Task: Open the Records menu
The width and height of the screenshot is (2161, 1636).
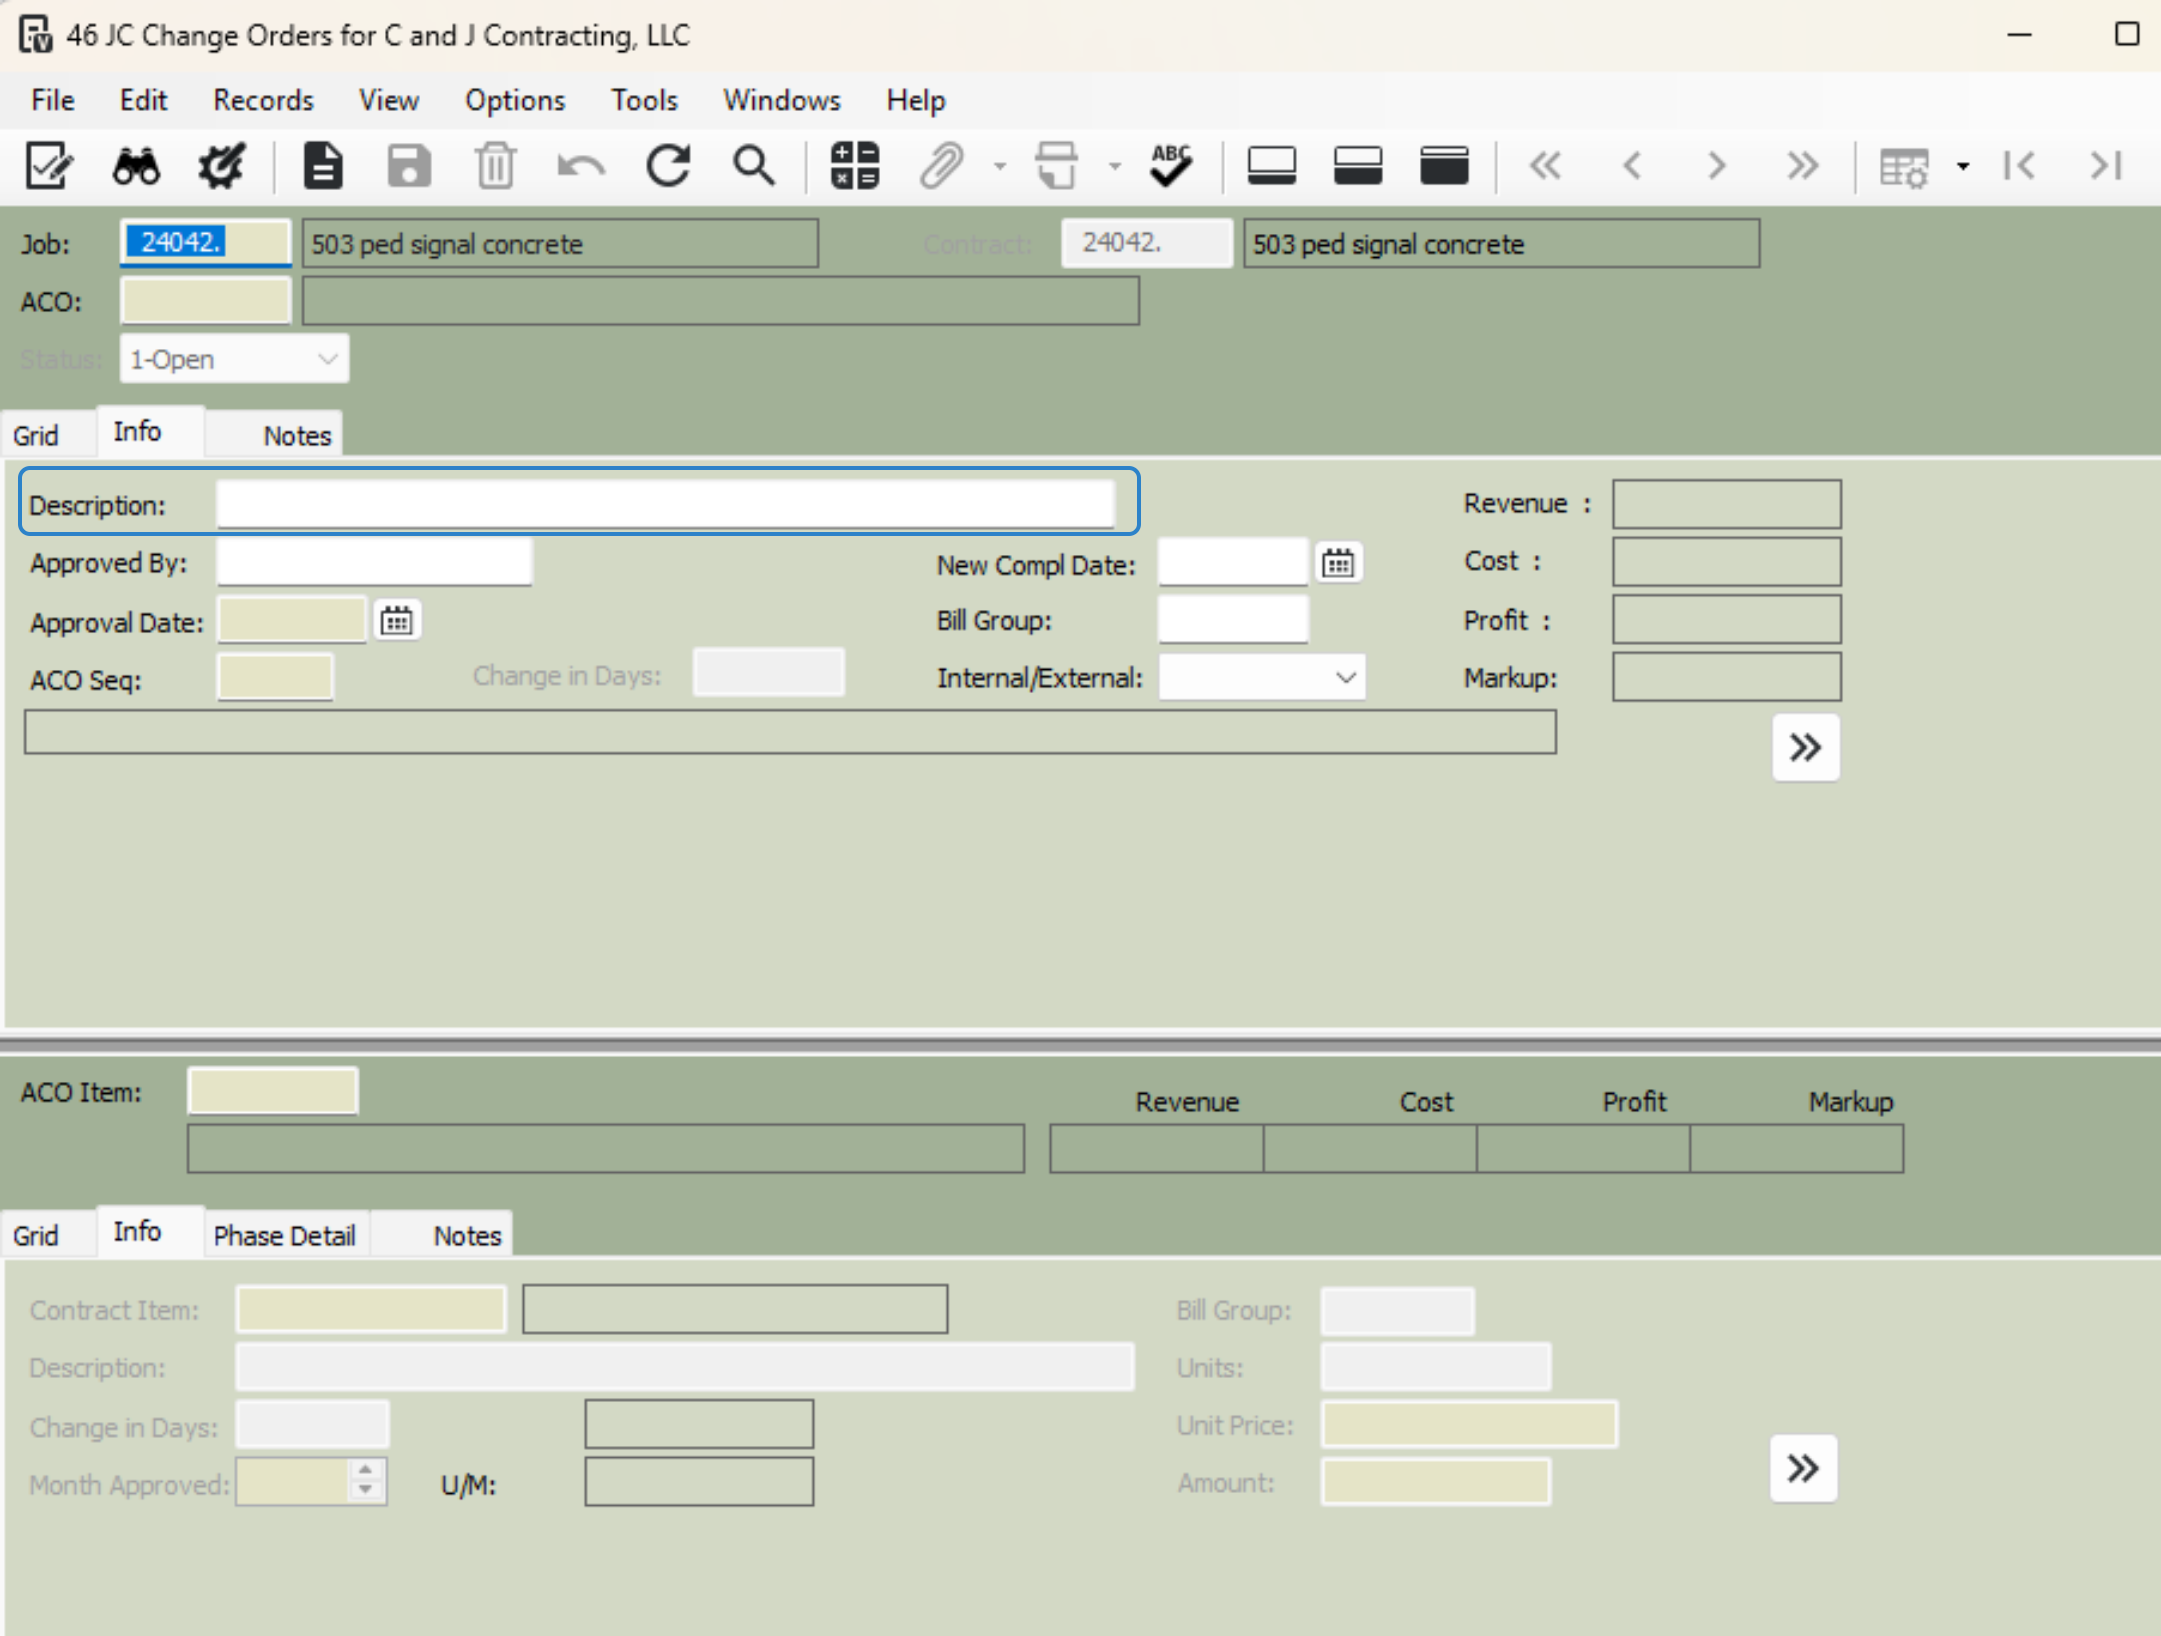Action: [x=263, y=100]
